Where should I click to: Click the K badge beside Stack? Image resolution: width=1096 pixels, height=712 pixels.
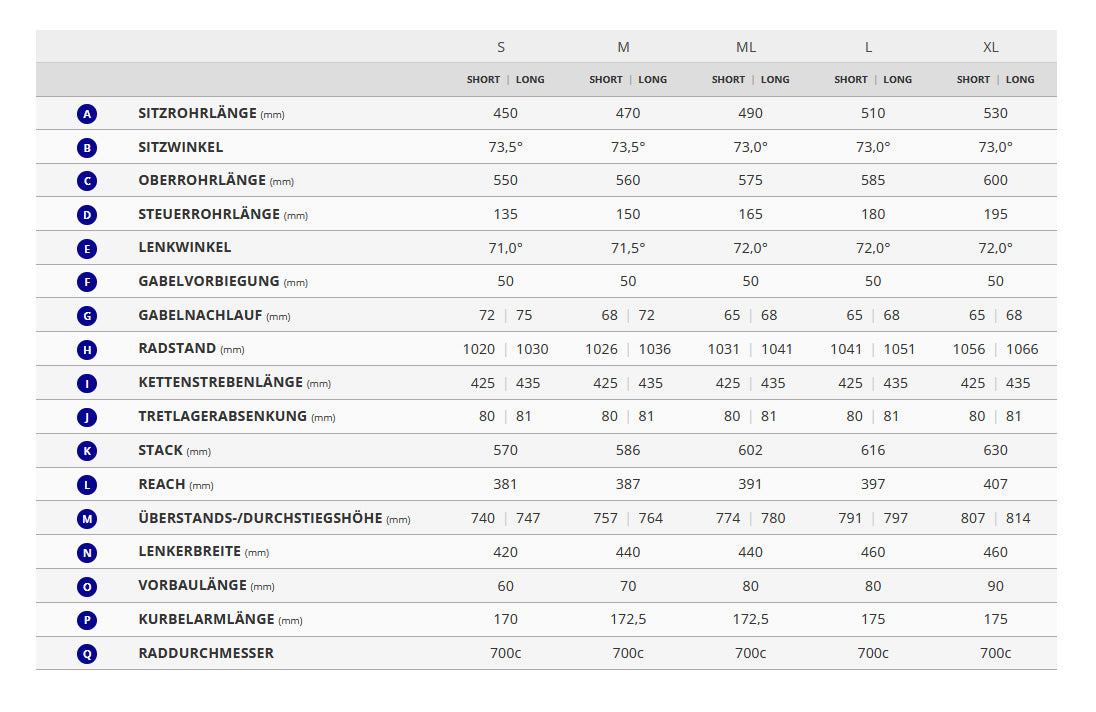coord(87,451)
